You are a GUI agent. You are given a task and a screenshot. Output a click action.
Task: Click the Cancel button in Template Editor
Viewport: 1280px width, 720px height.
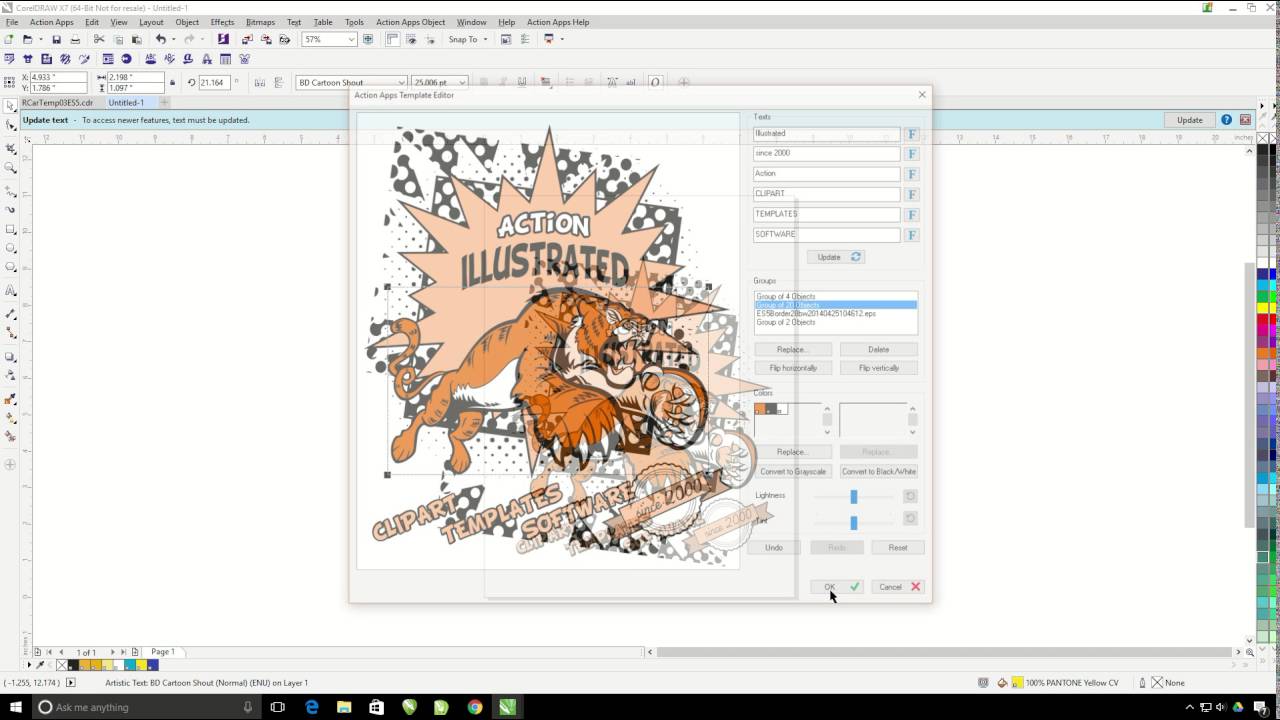(897, 587)
